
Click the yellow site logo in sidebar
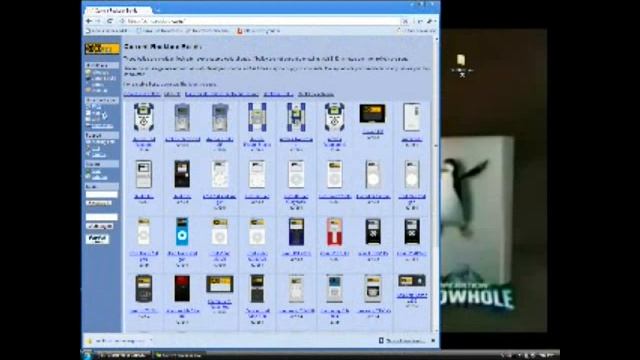(x=102, y=49)
